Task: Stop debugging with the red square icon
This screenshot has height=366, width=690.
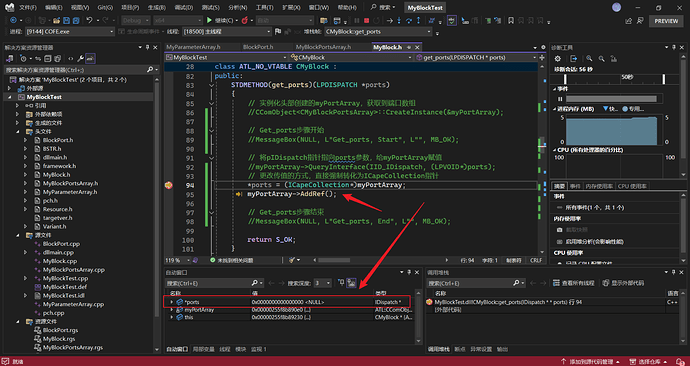Action: [x=367, y=20]
